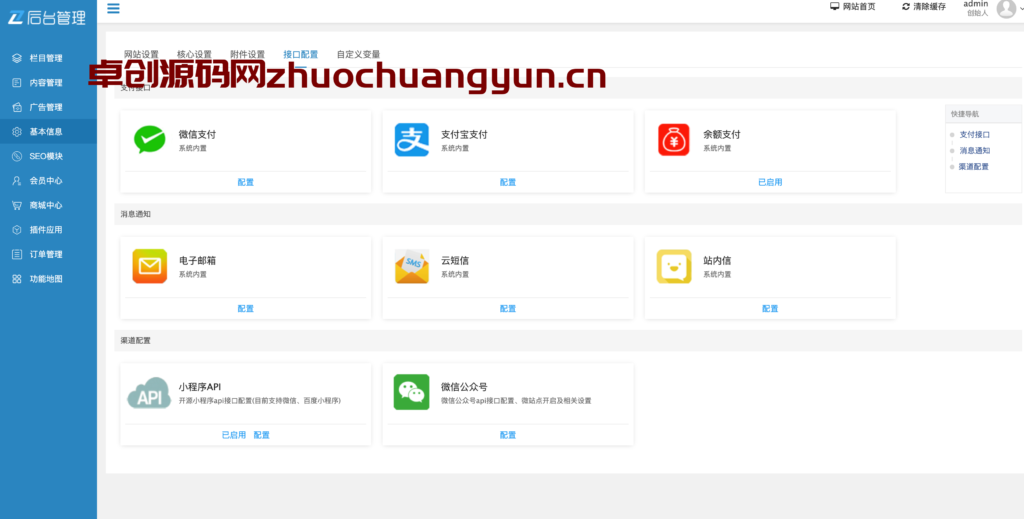This screenshot has width=1024, height=519.
Task: Click the 支付宝支付 blue icon
Action: pos(411,140)
